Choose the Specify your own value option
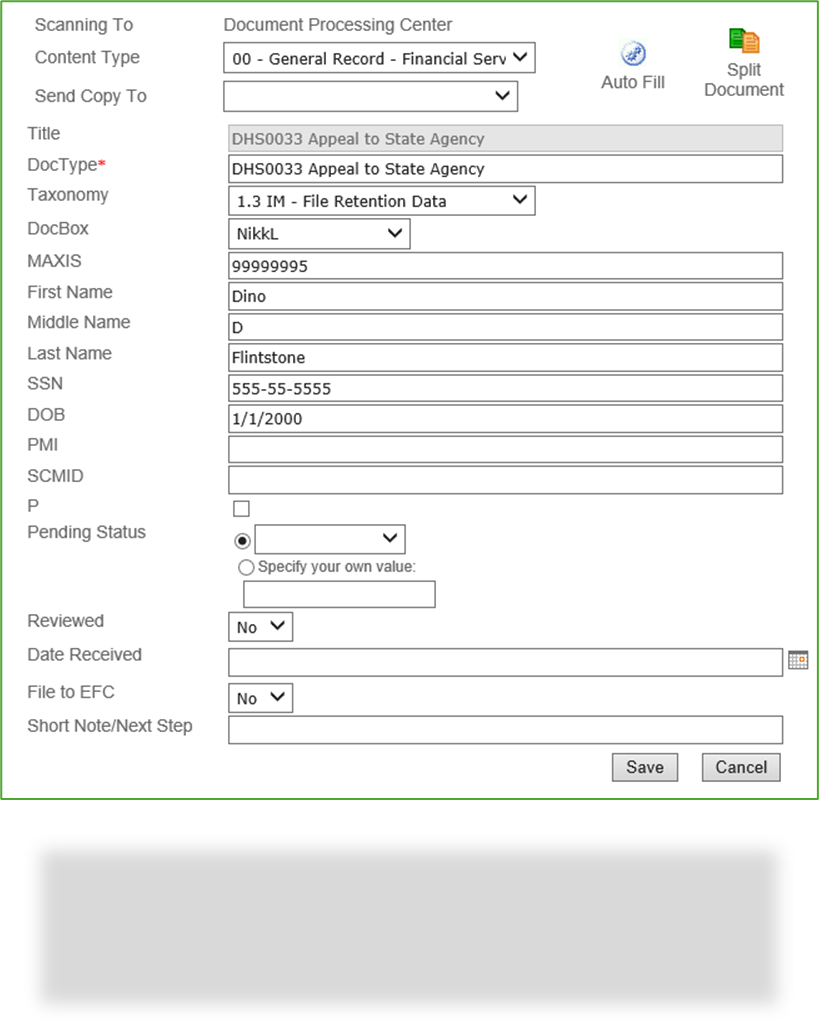Image resolution: width=819 pixels, height=1029 pixels. point(246,567)
